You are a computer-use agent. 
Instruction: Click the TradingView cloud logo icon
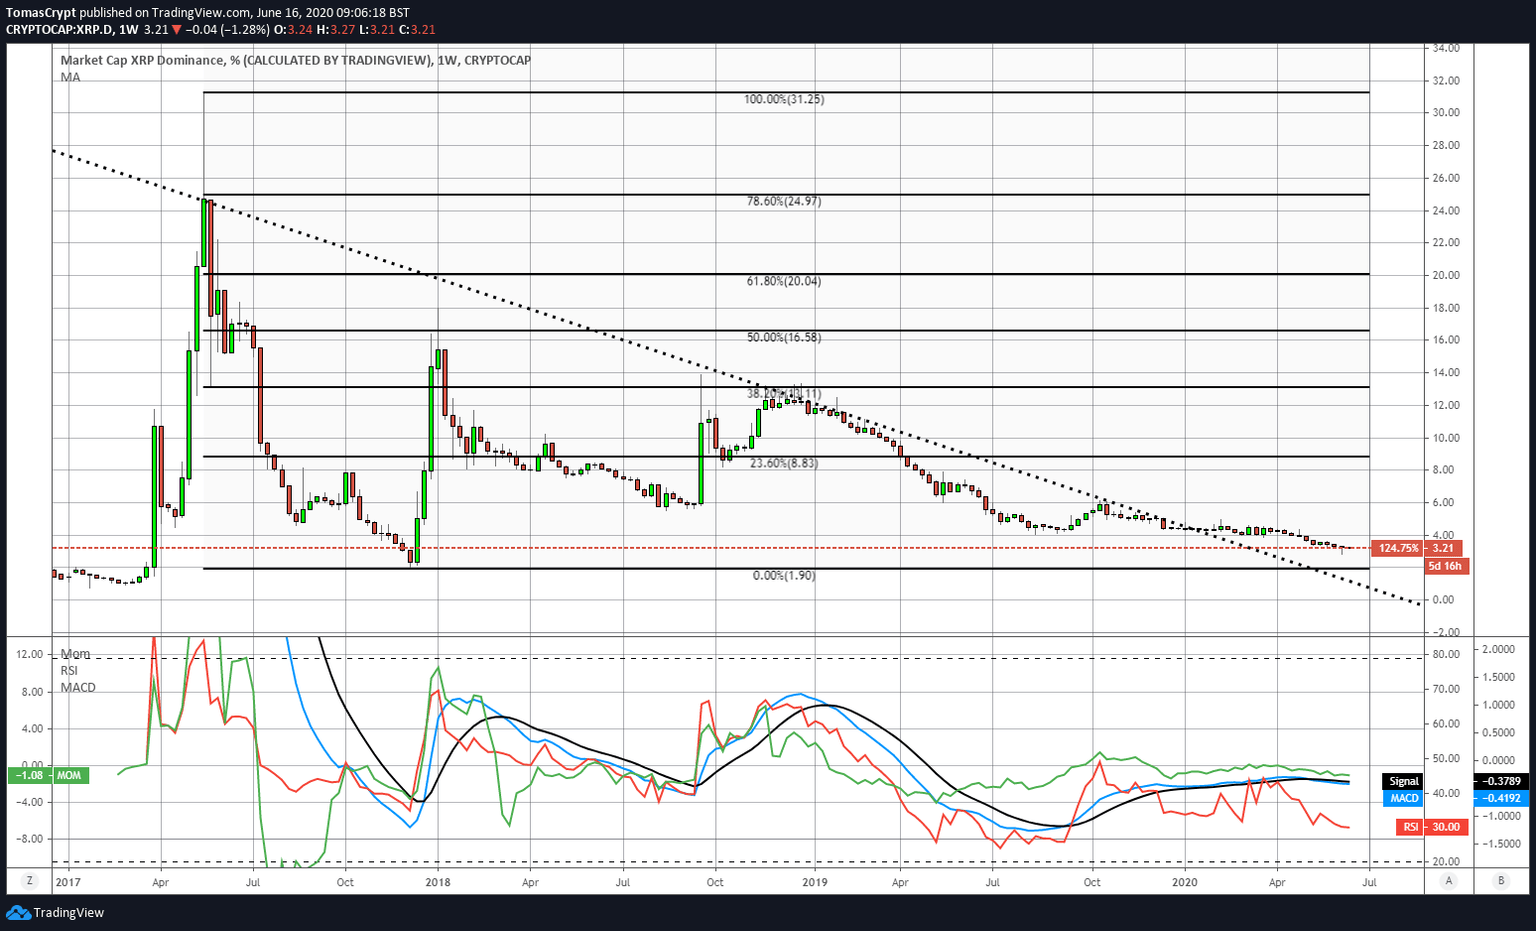[18, 912]
